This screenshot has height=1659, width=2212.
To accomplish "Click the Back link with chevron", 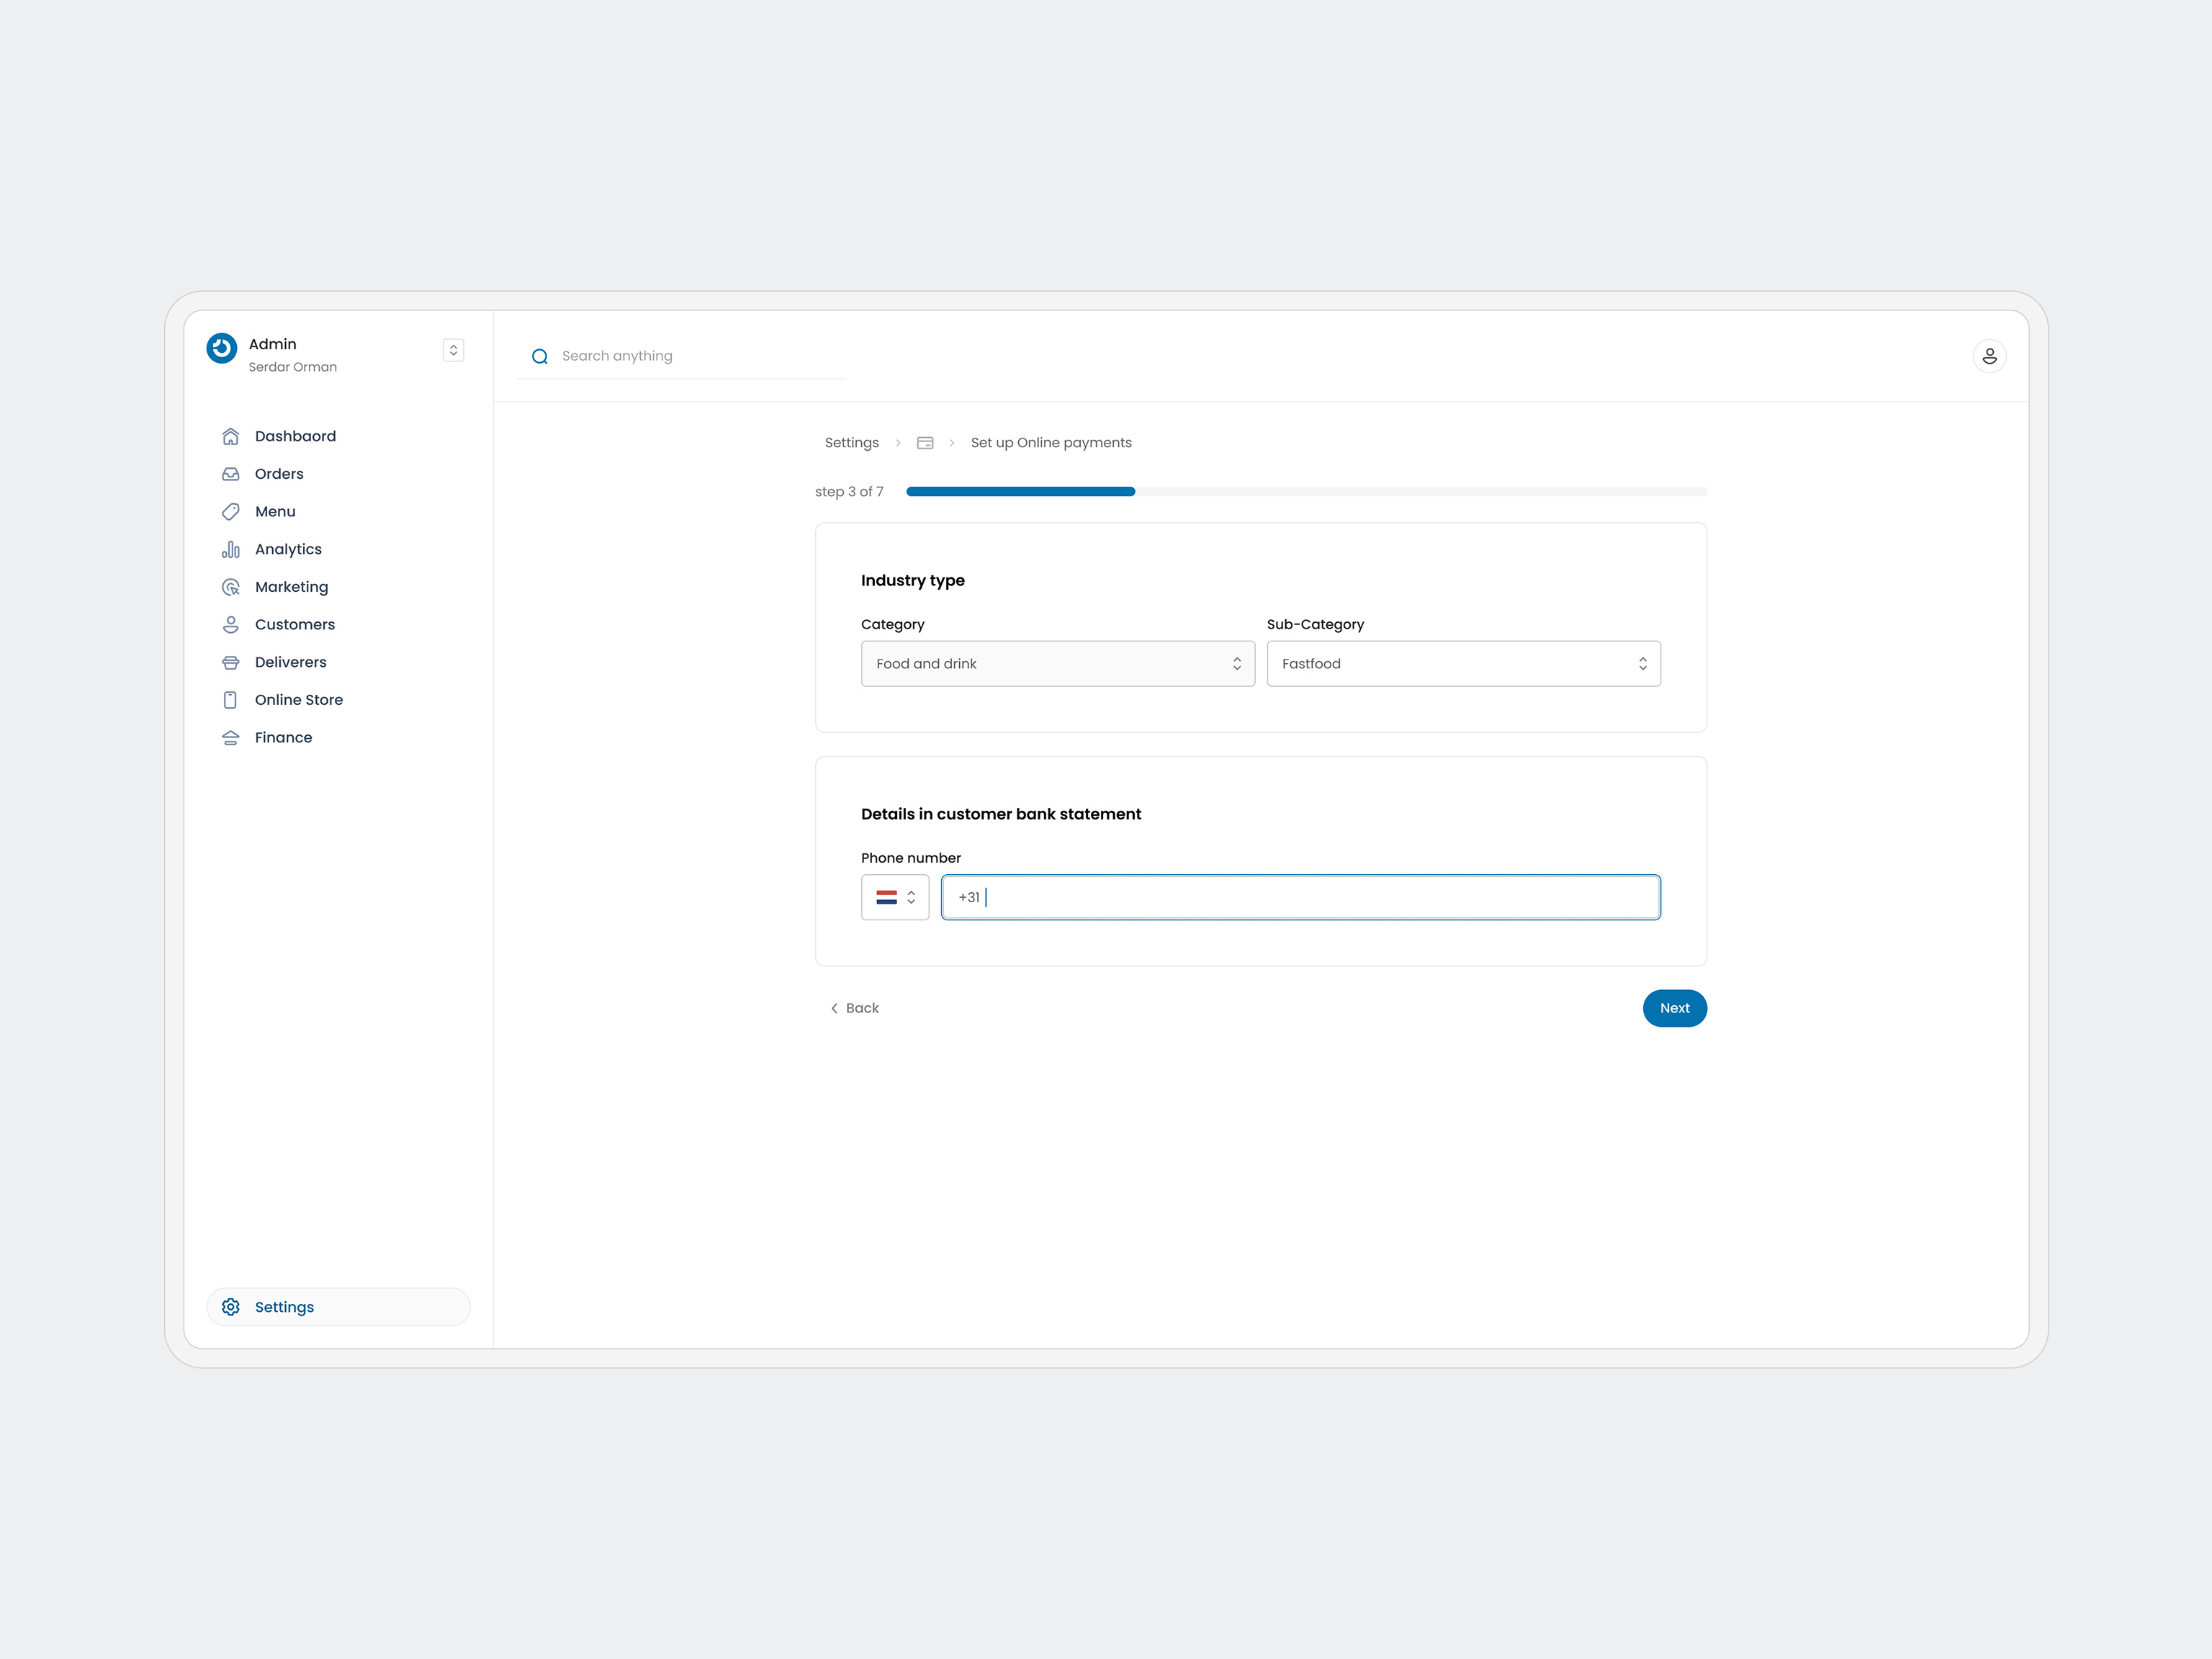I will pos(855,1008).
